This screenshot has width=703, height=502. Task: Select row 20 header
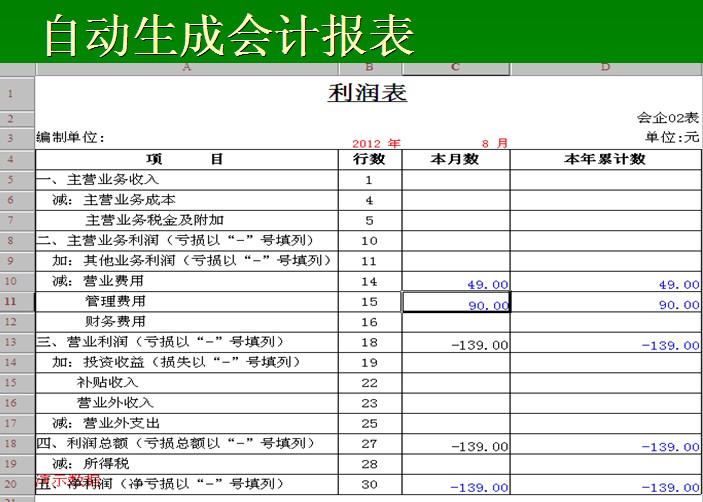(17, 485)
